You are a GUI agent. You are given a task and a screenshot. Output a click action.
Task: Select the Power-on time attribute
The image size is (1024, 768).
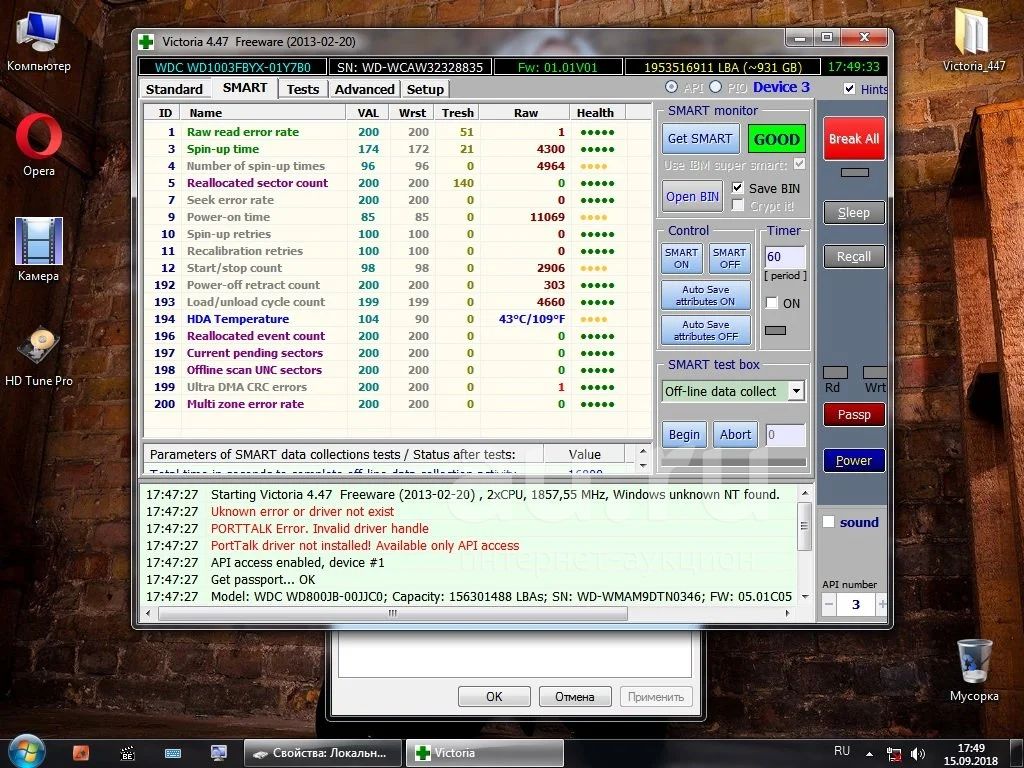point(397,217)
